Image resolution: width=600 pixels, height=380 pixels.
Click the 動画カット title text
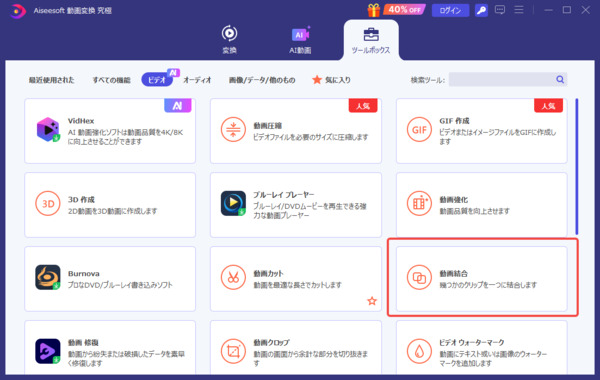point(268,274)
